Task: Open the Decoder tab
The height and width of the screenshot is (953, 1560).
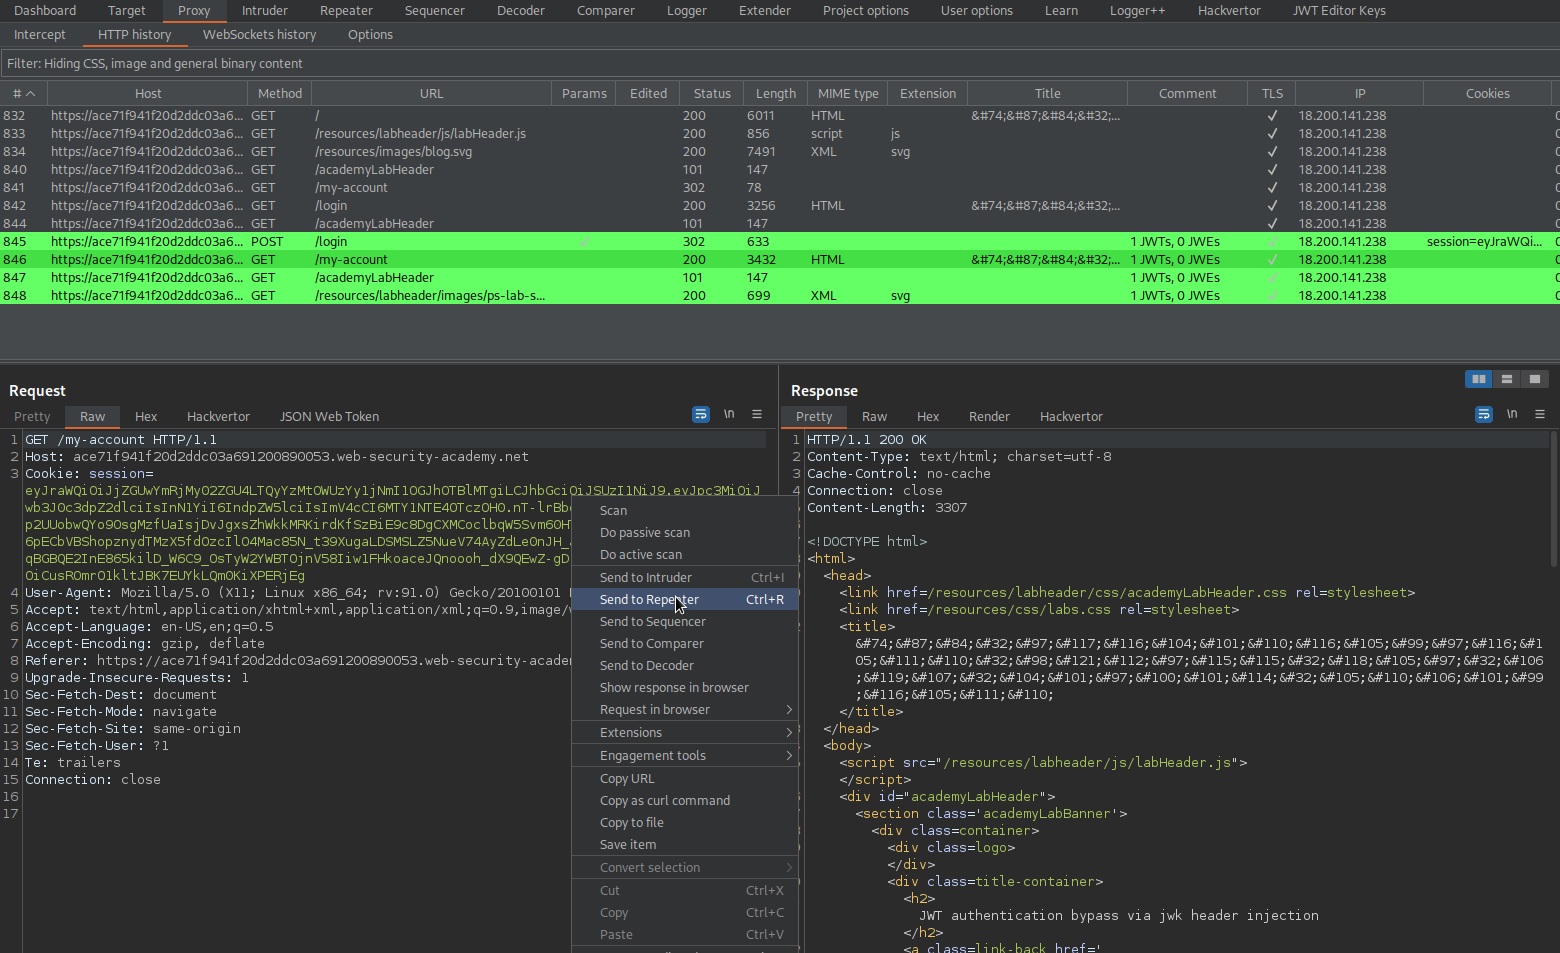Action: point(521,10)
